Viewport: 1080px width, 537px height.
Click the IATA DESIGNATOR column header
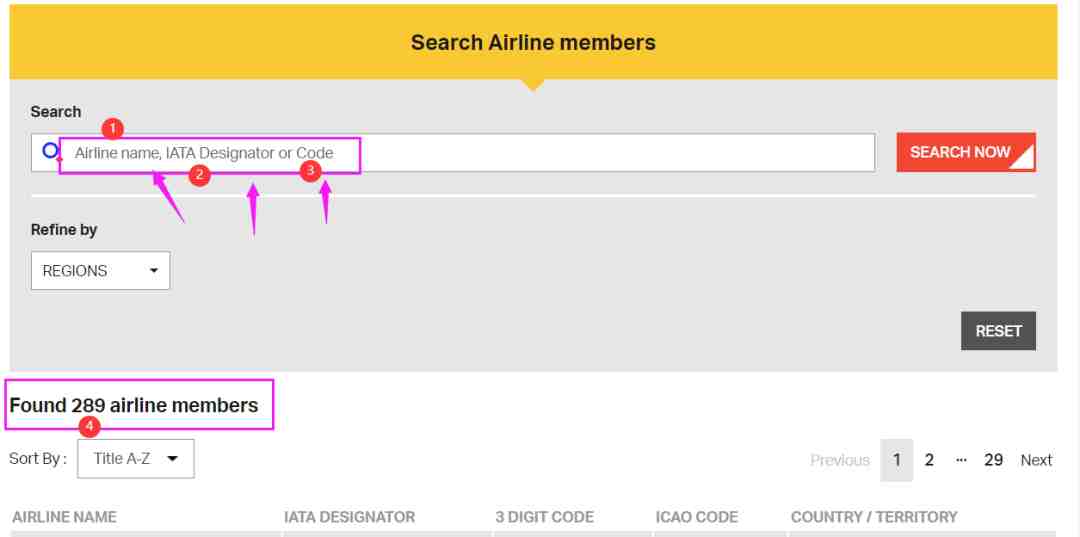(x=349, y=517)
